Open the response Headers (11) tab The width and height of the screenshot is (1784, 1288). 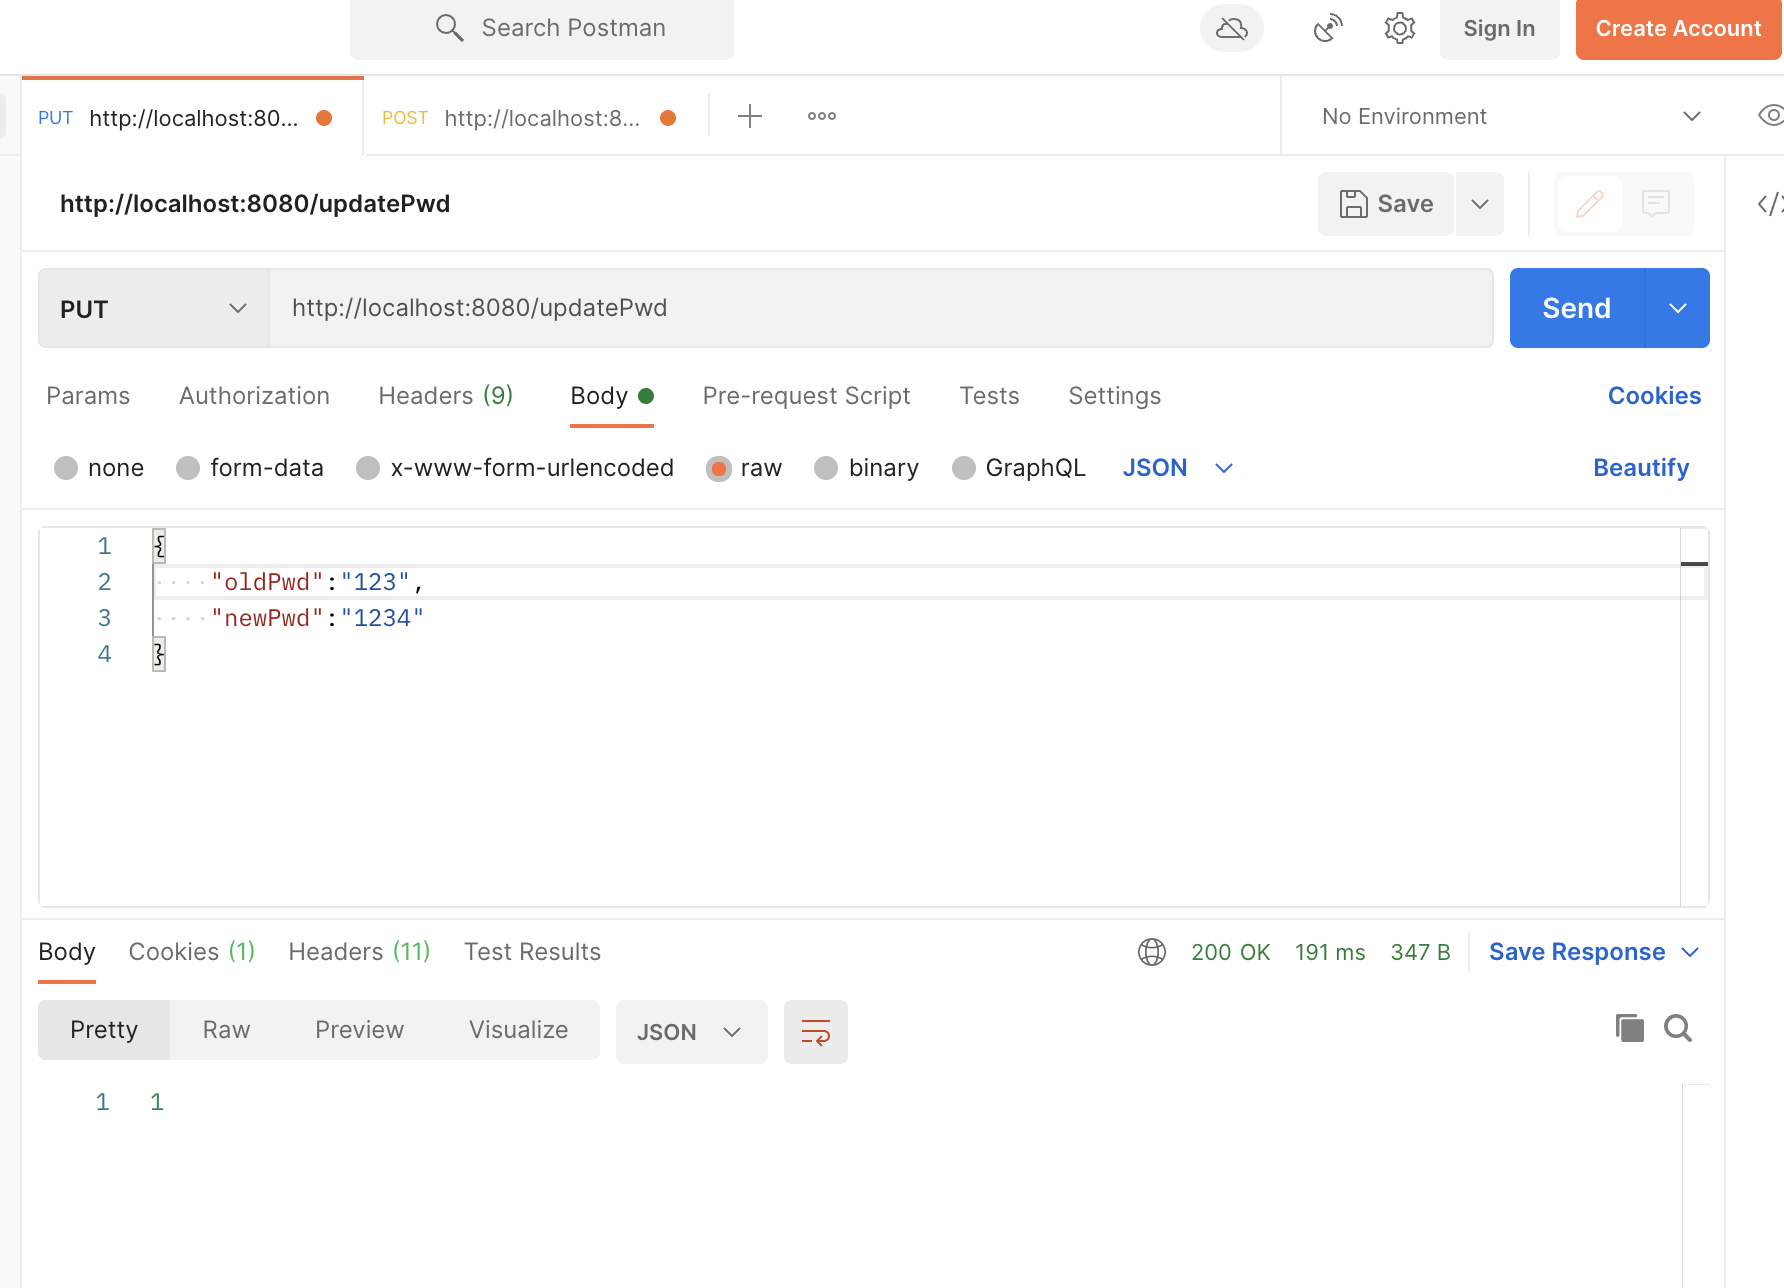pos(359,952)
